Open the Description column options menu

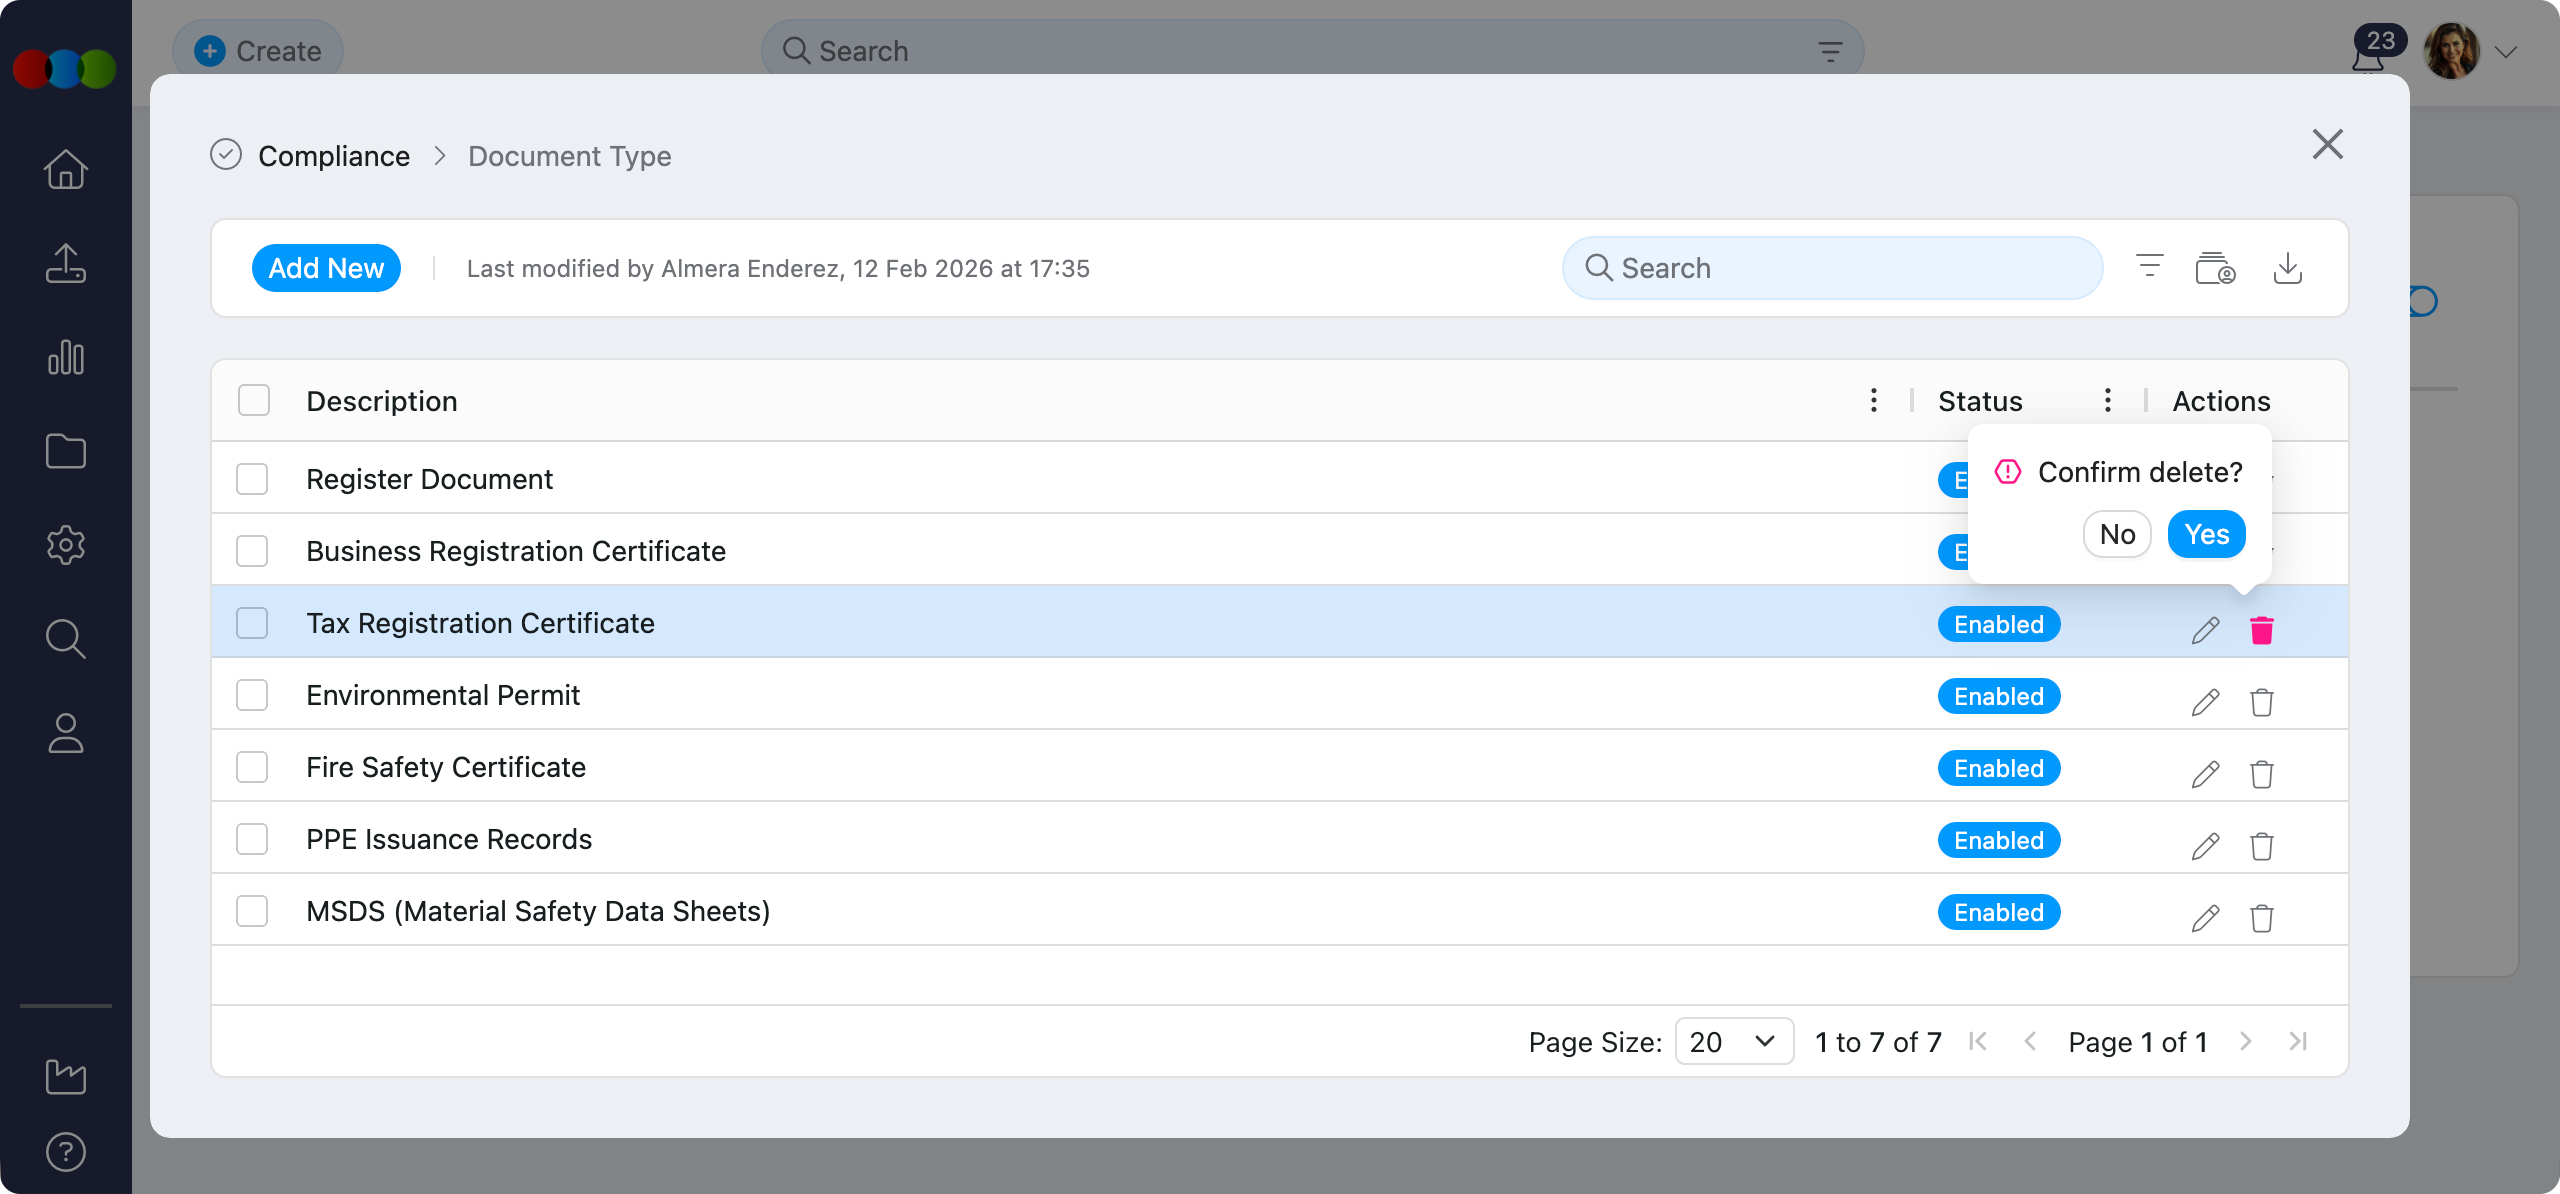1872,400
